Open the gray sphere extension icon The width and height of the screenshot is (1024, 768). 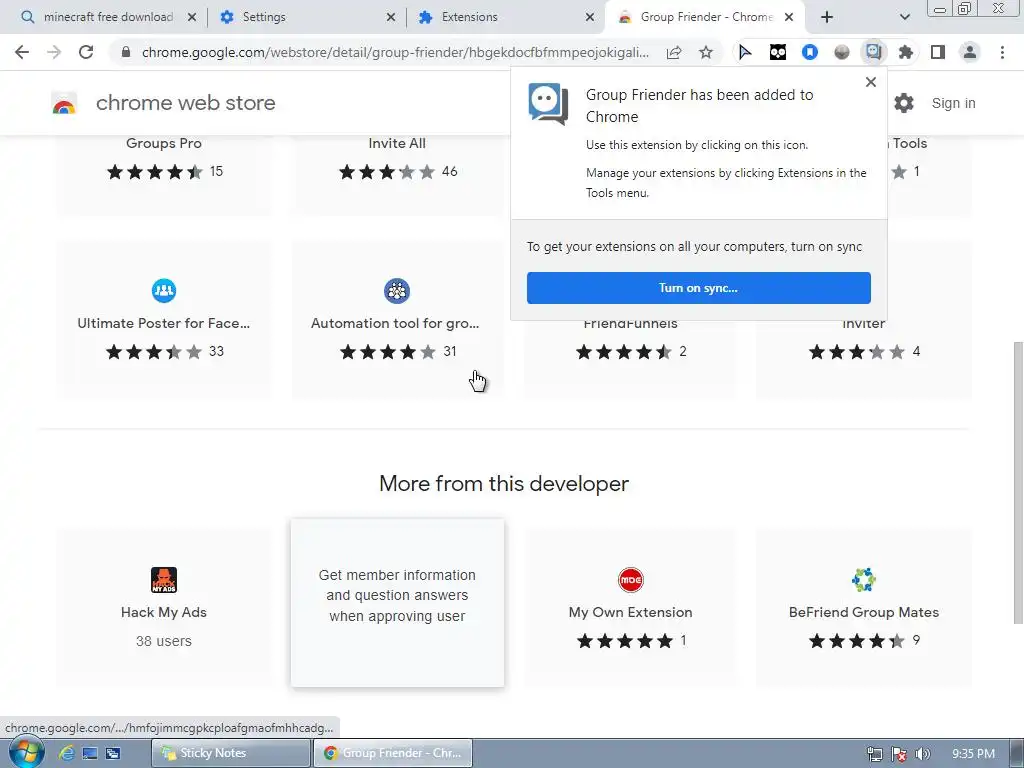coord(842,52)
